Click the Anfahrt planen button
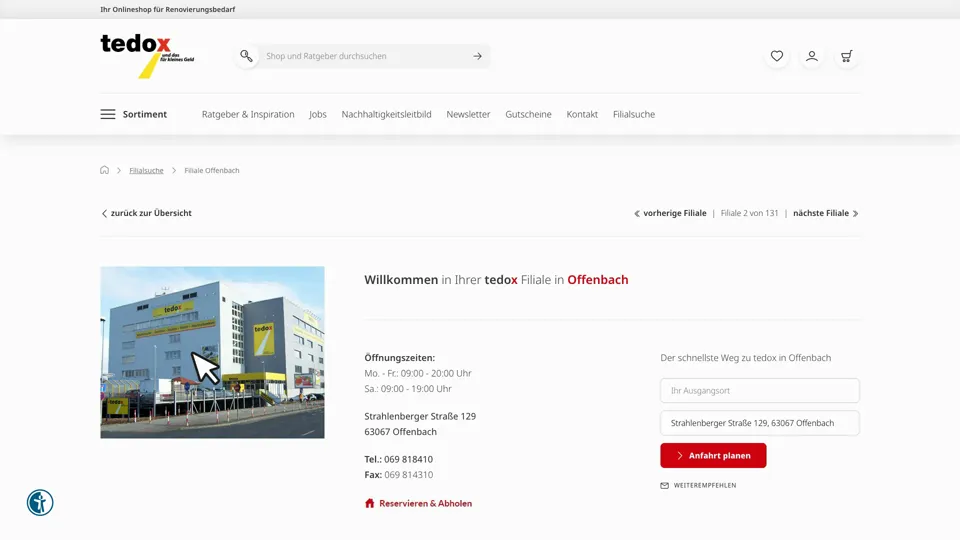Viewport: 960px width, 540px height. 713,456
